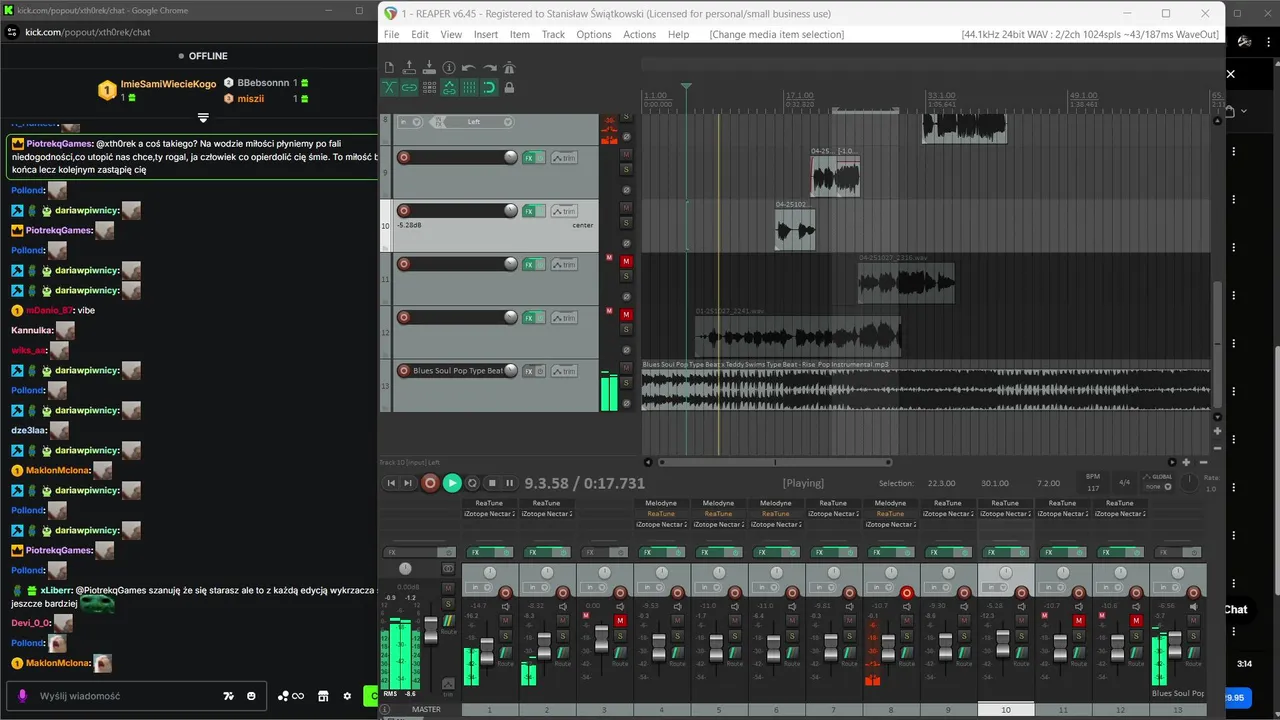Click the Save Project (download arrow) icon

[x=429, y=68]
